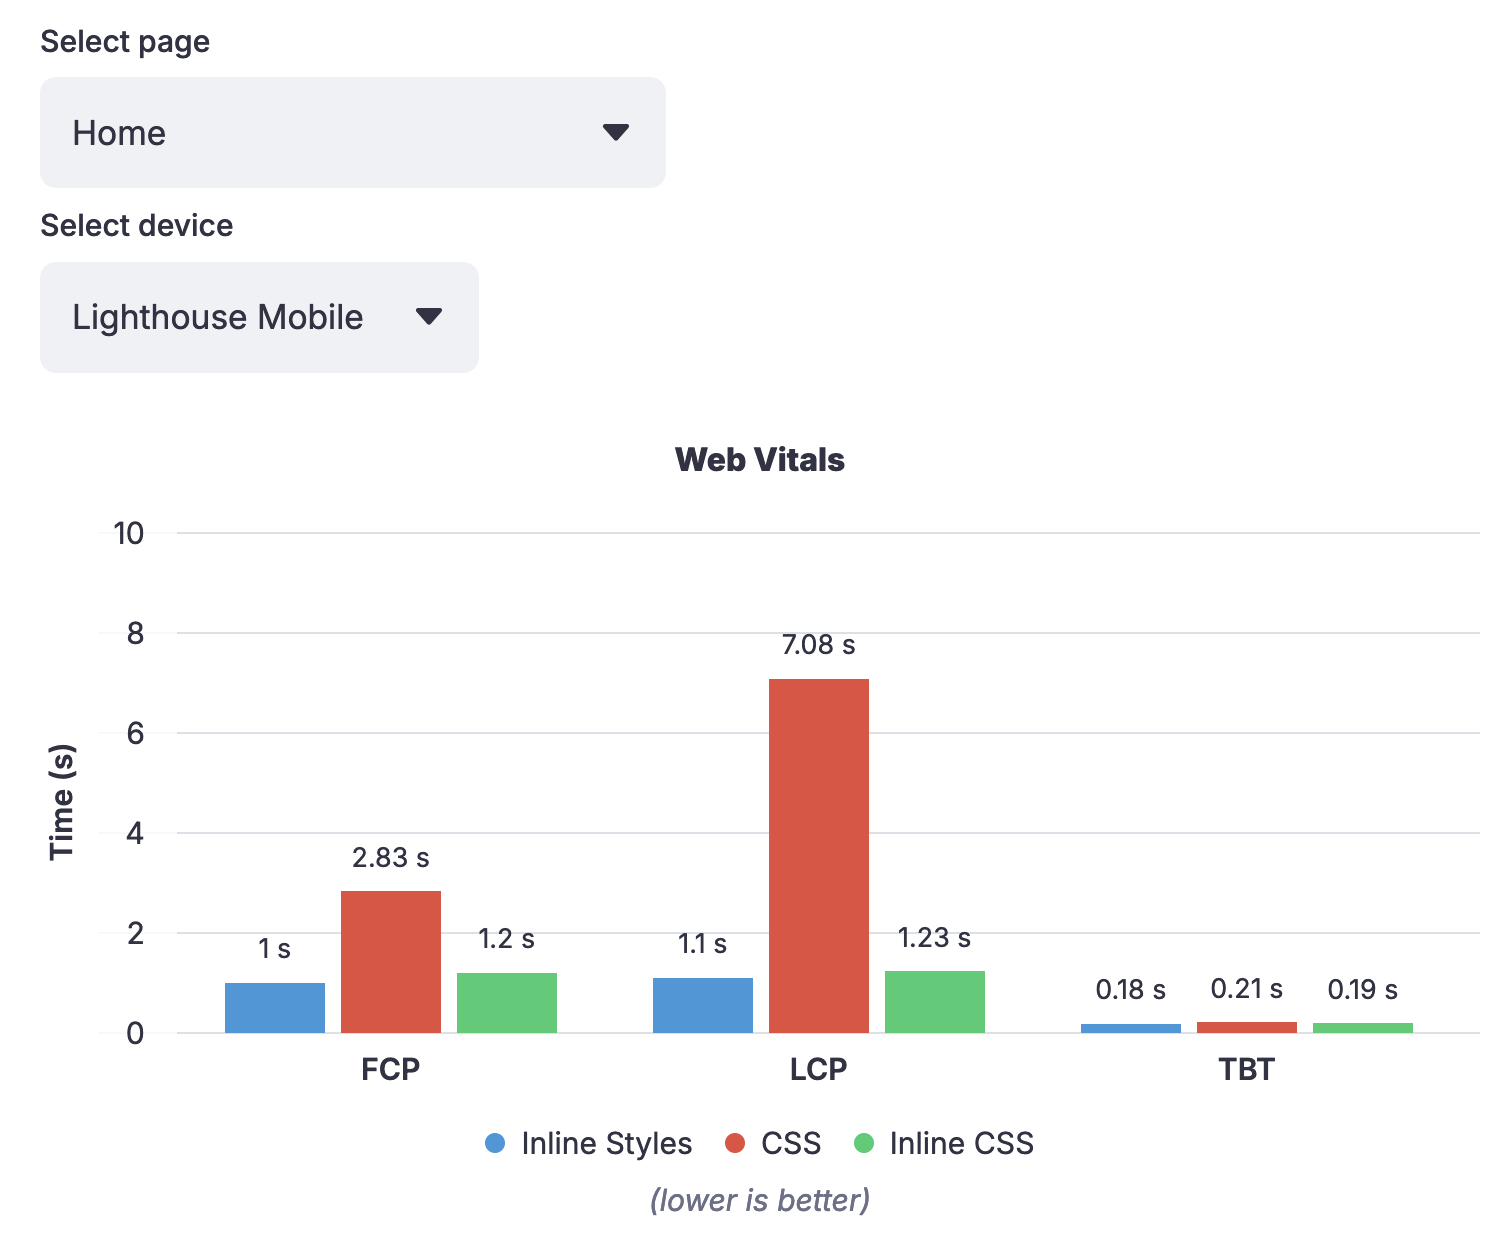
Task: Click the '0.18 s' value label
Action: point(1131,990)
